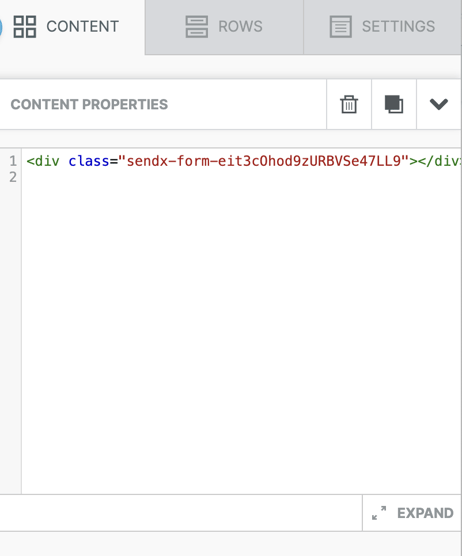Place cursor in the sendx-form class string

pos(263,161)
